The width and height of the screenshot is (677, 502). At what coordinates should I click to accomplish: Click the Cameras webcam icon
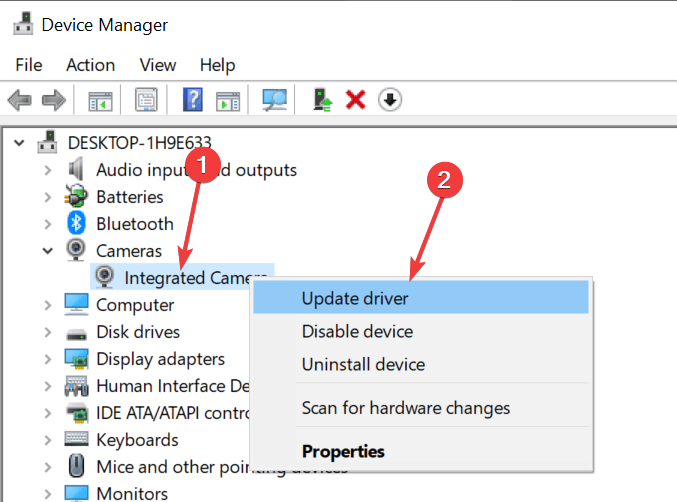tap(76, 250)
